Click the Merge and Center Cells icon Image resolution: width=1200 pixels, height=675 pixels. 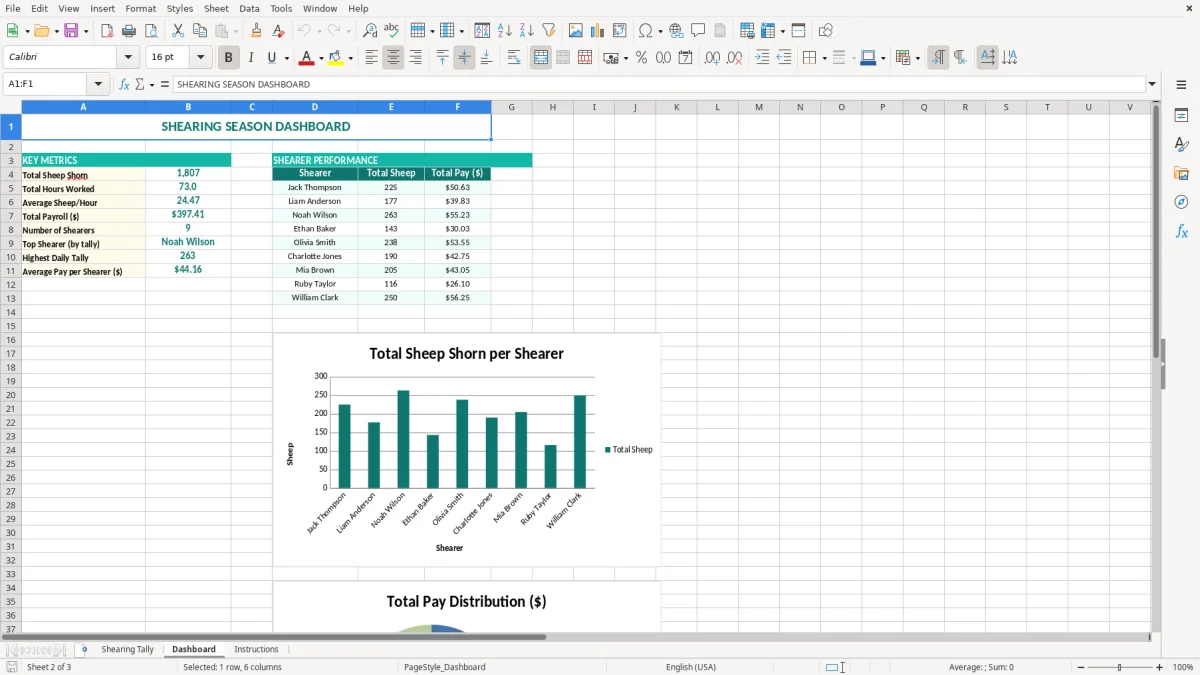541,58
